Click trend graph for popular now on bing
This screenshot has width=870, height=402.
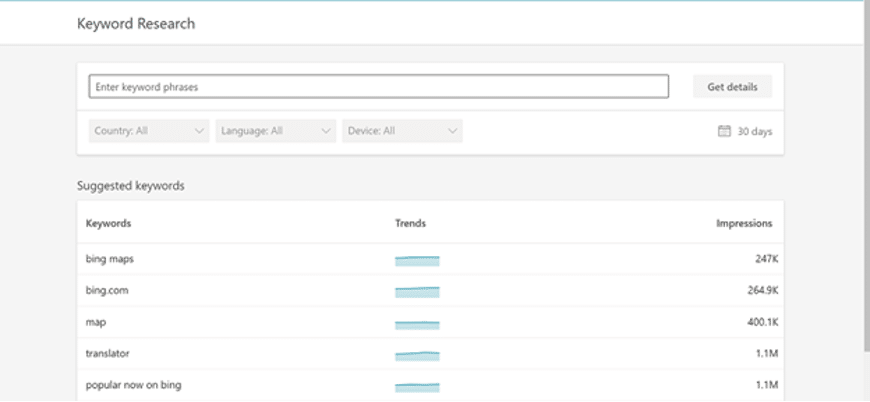[x=417, y=386]
